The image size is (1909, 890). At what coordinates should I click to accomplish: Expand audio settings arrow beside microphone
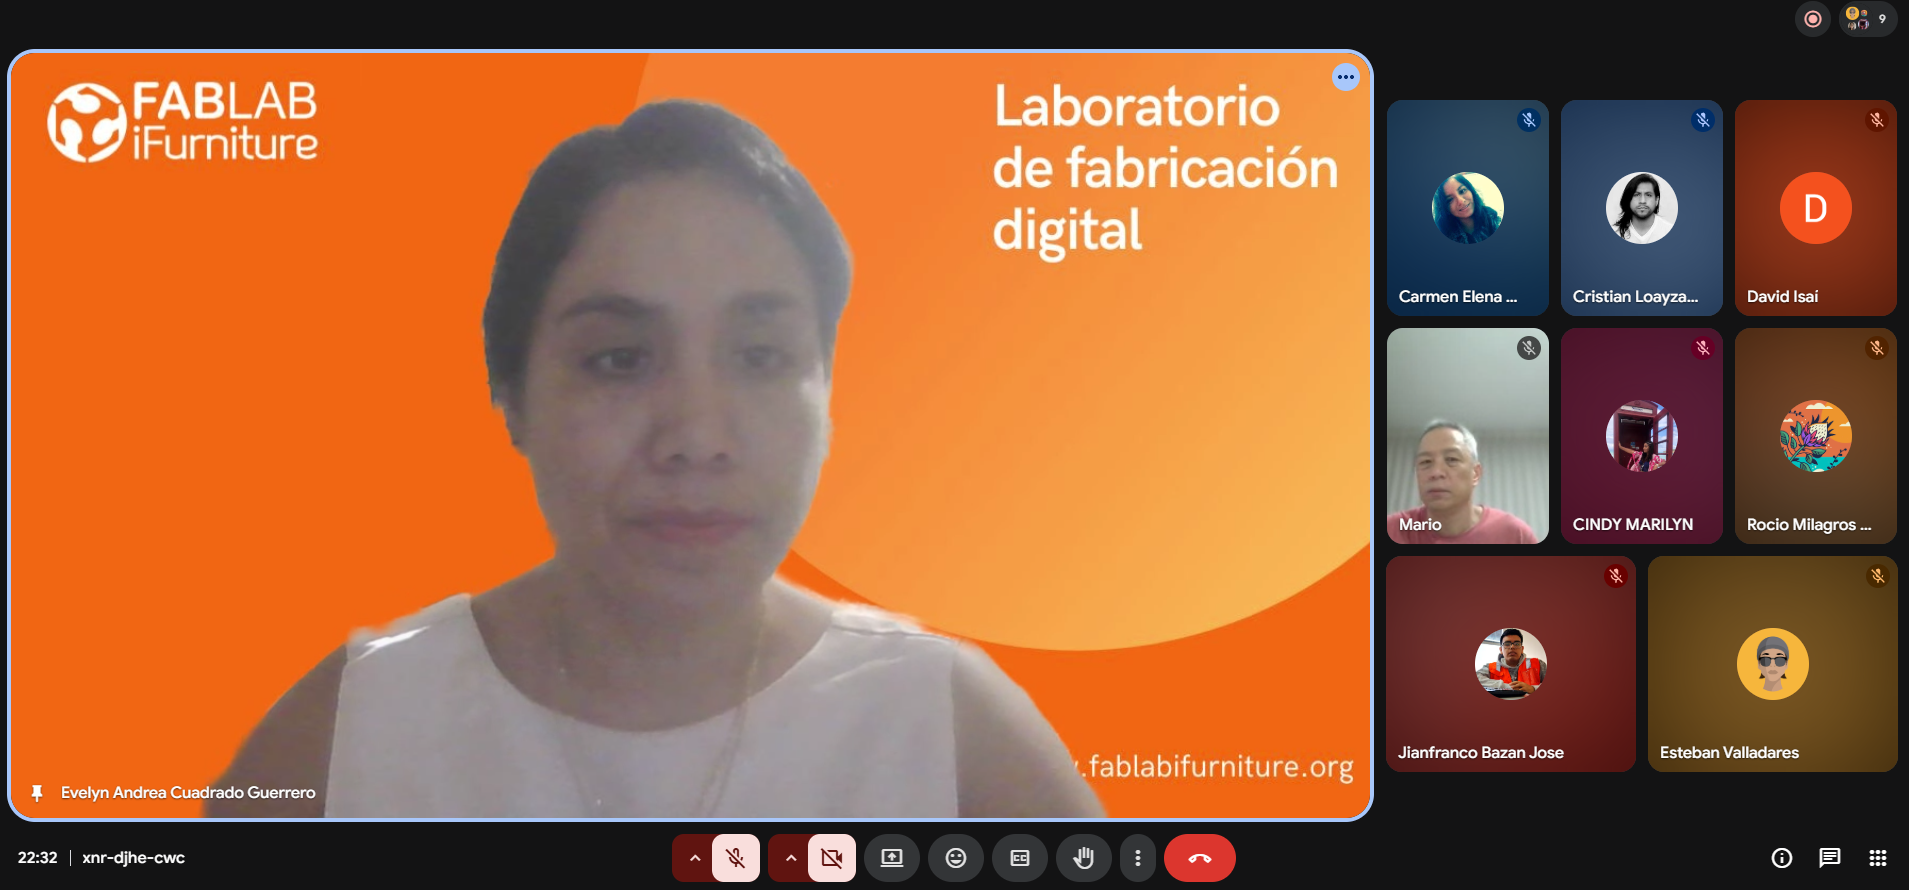694,858
